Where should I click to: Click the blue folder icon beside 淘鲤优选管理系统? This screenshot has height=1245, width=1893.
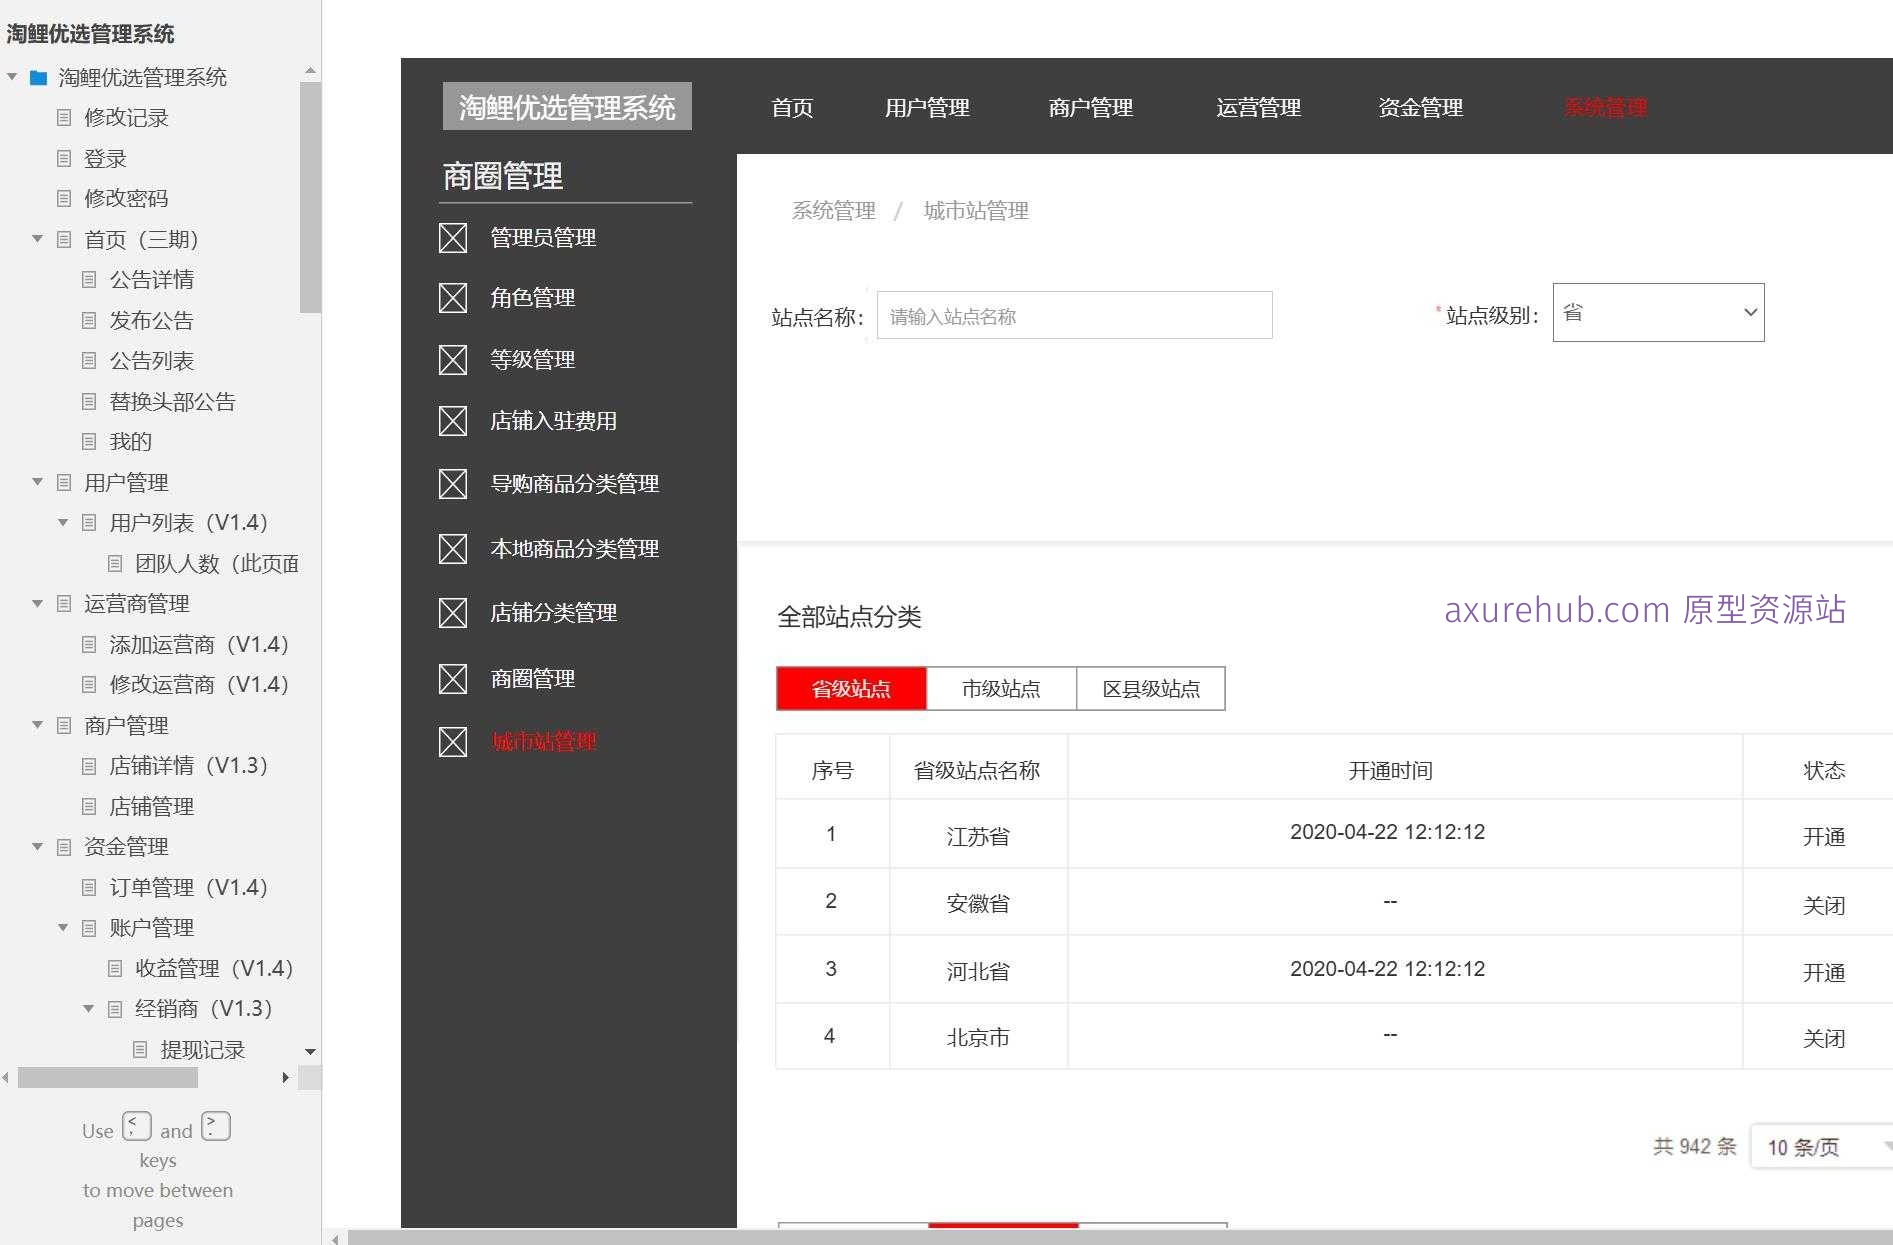point(38,77)
